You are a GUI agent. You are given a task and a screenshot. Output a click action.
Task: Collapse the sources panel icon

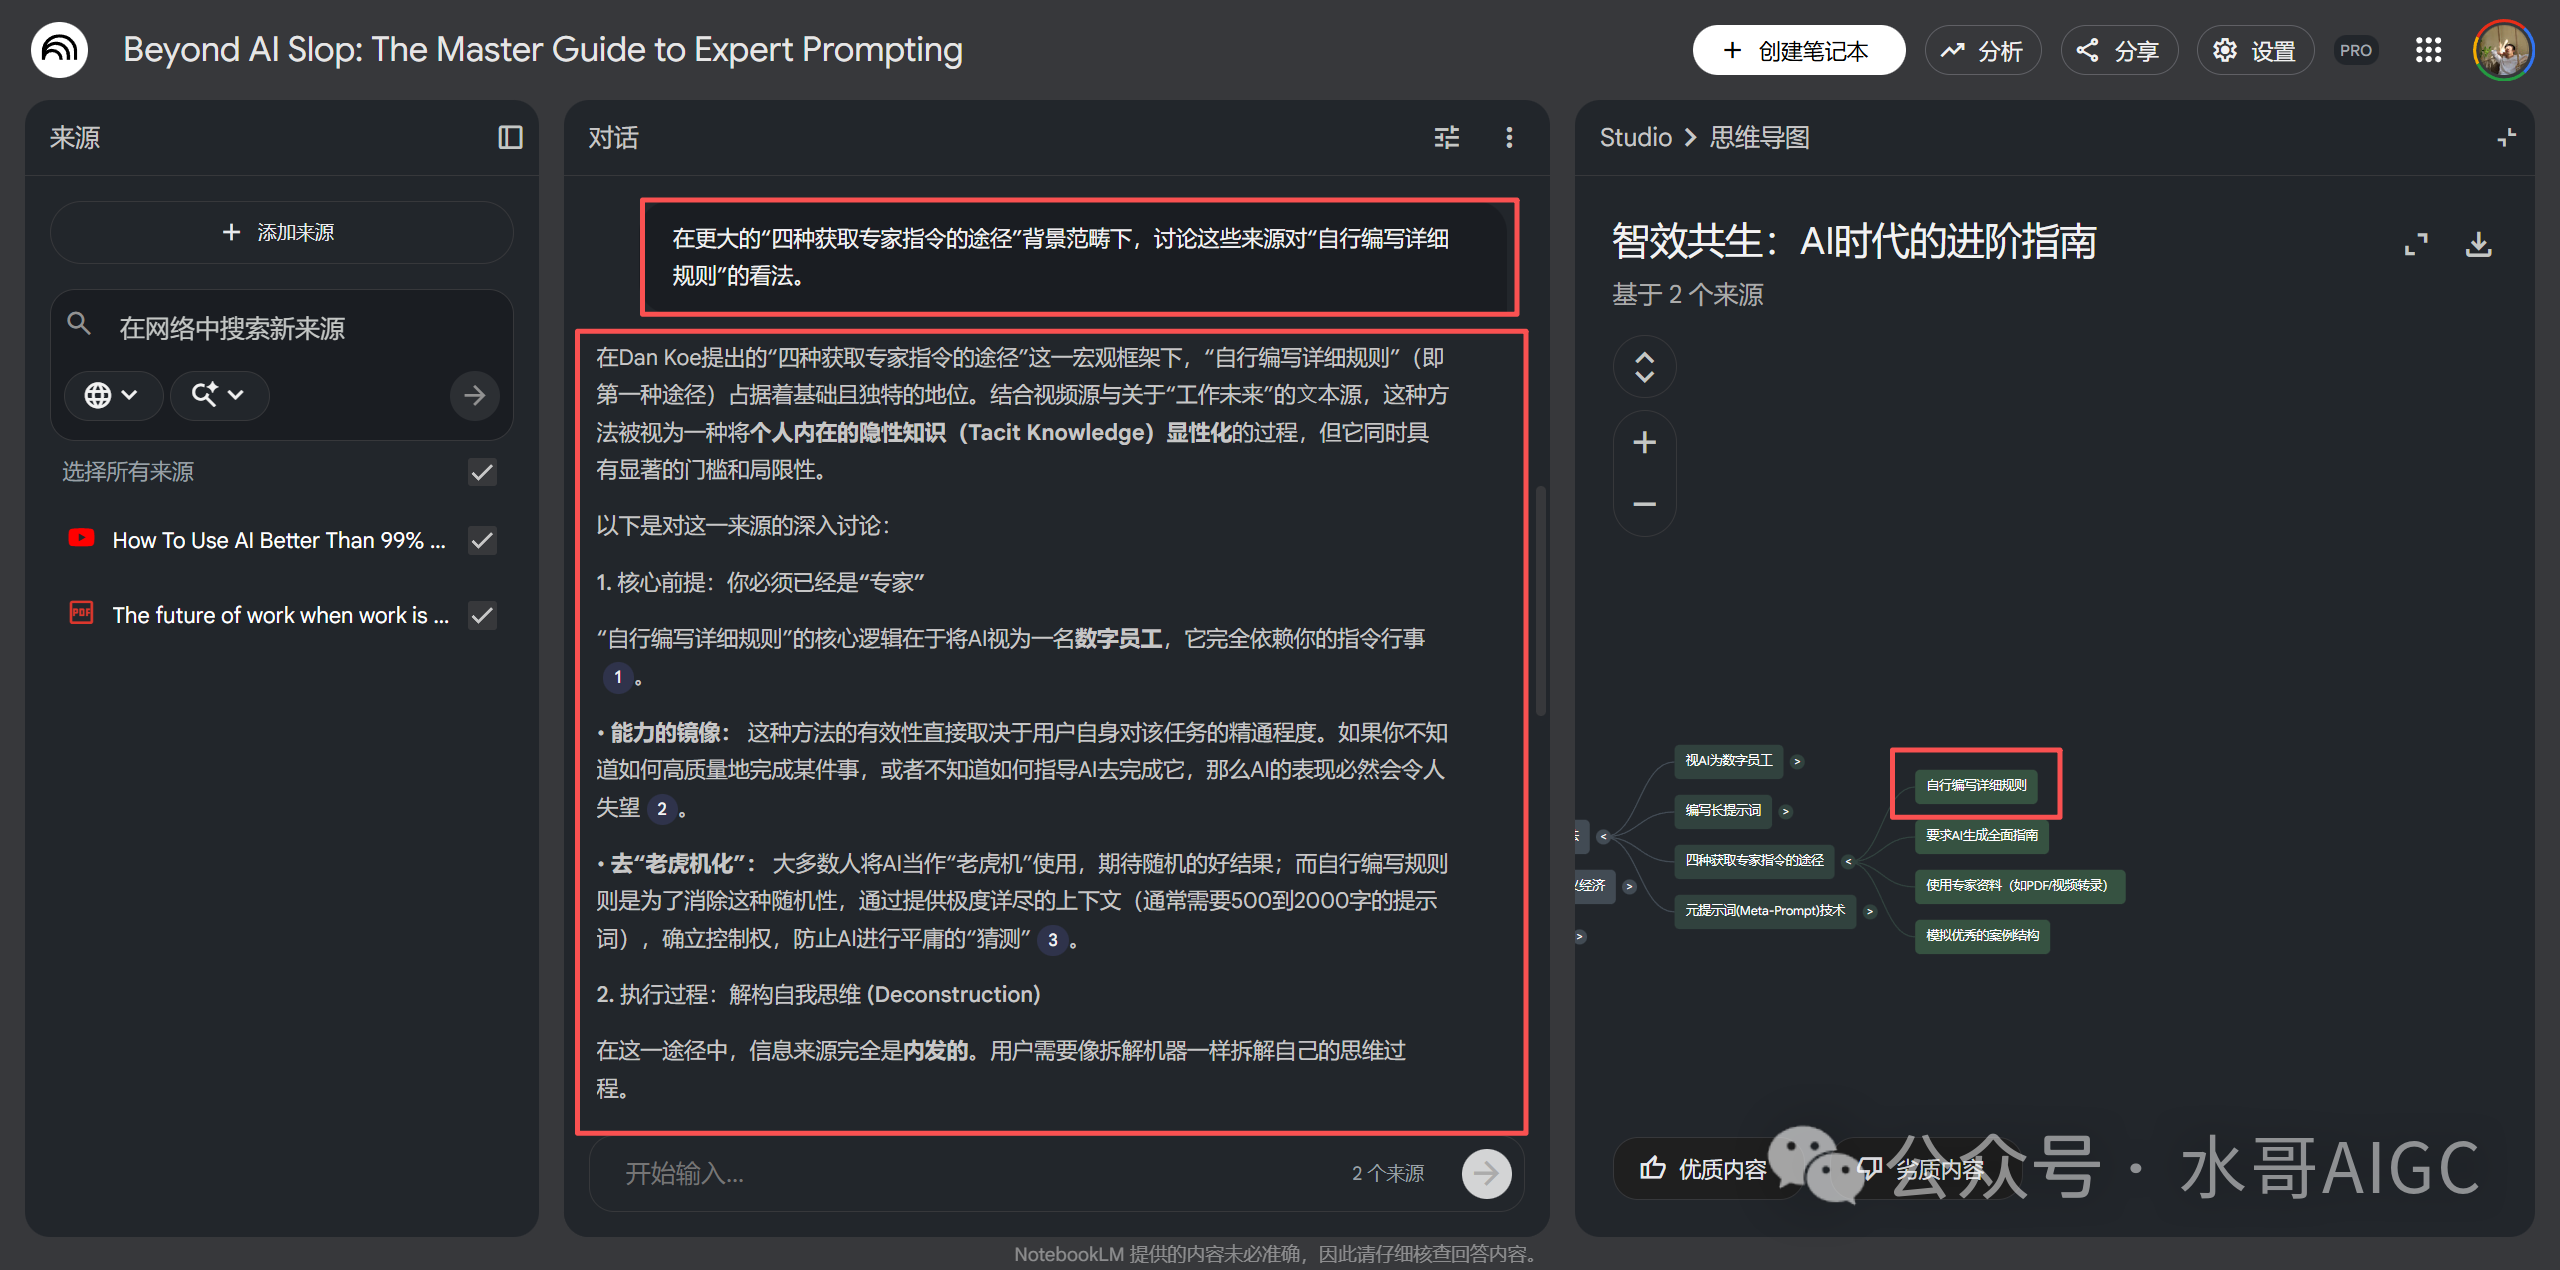tap(510, 137)
